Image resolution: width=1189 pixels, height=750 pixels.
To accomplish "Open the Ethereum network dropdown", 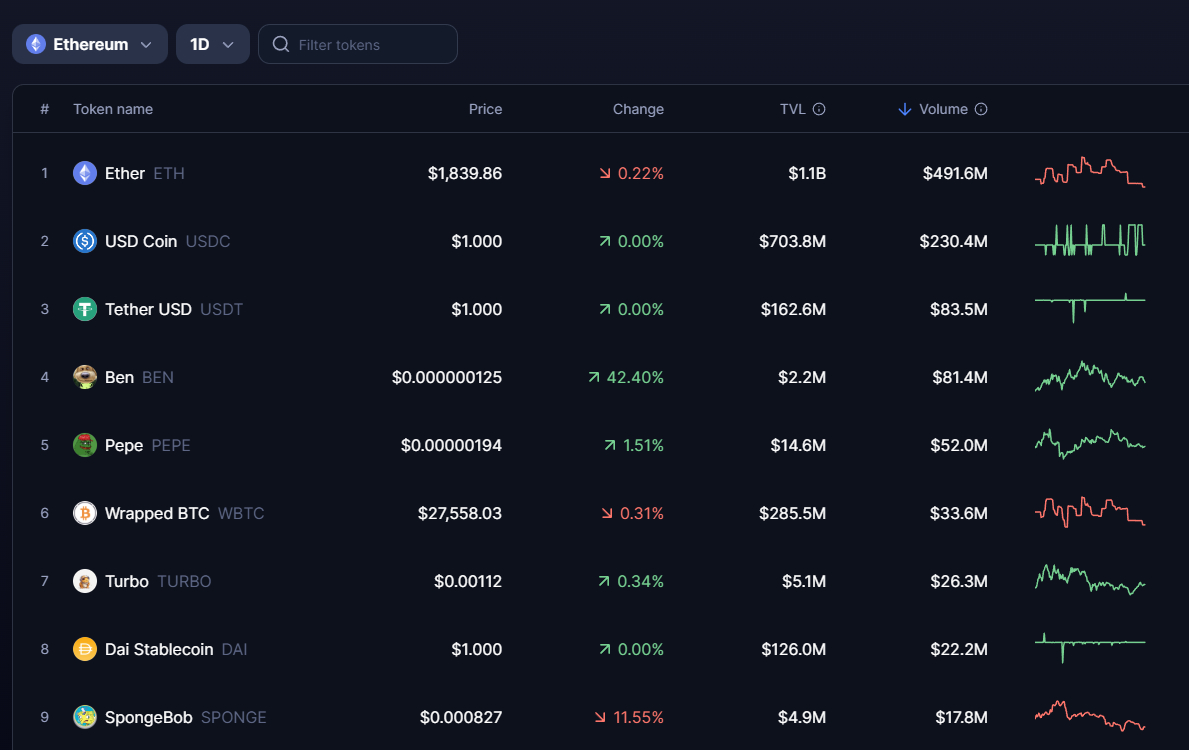I will 89,44.
